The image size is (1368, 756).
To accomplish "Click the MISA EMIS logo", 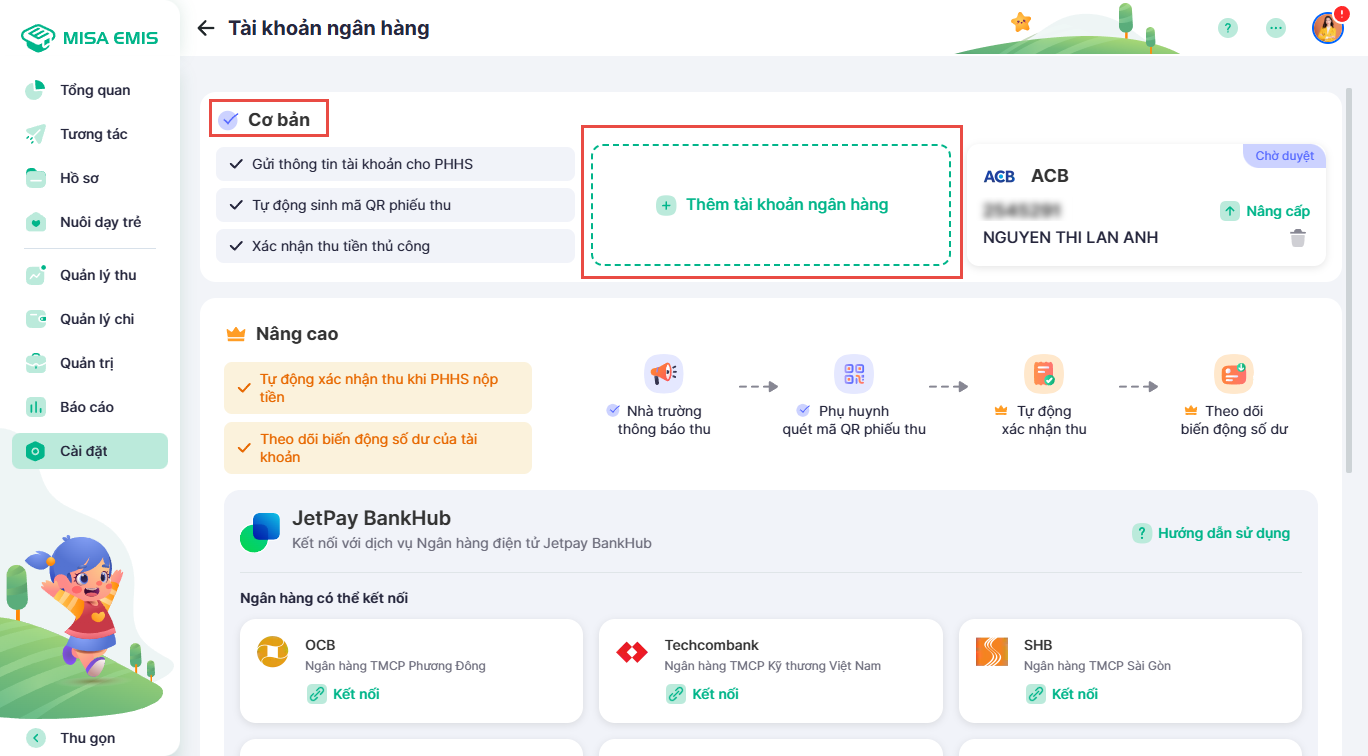I will 90,38.
